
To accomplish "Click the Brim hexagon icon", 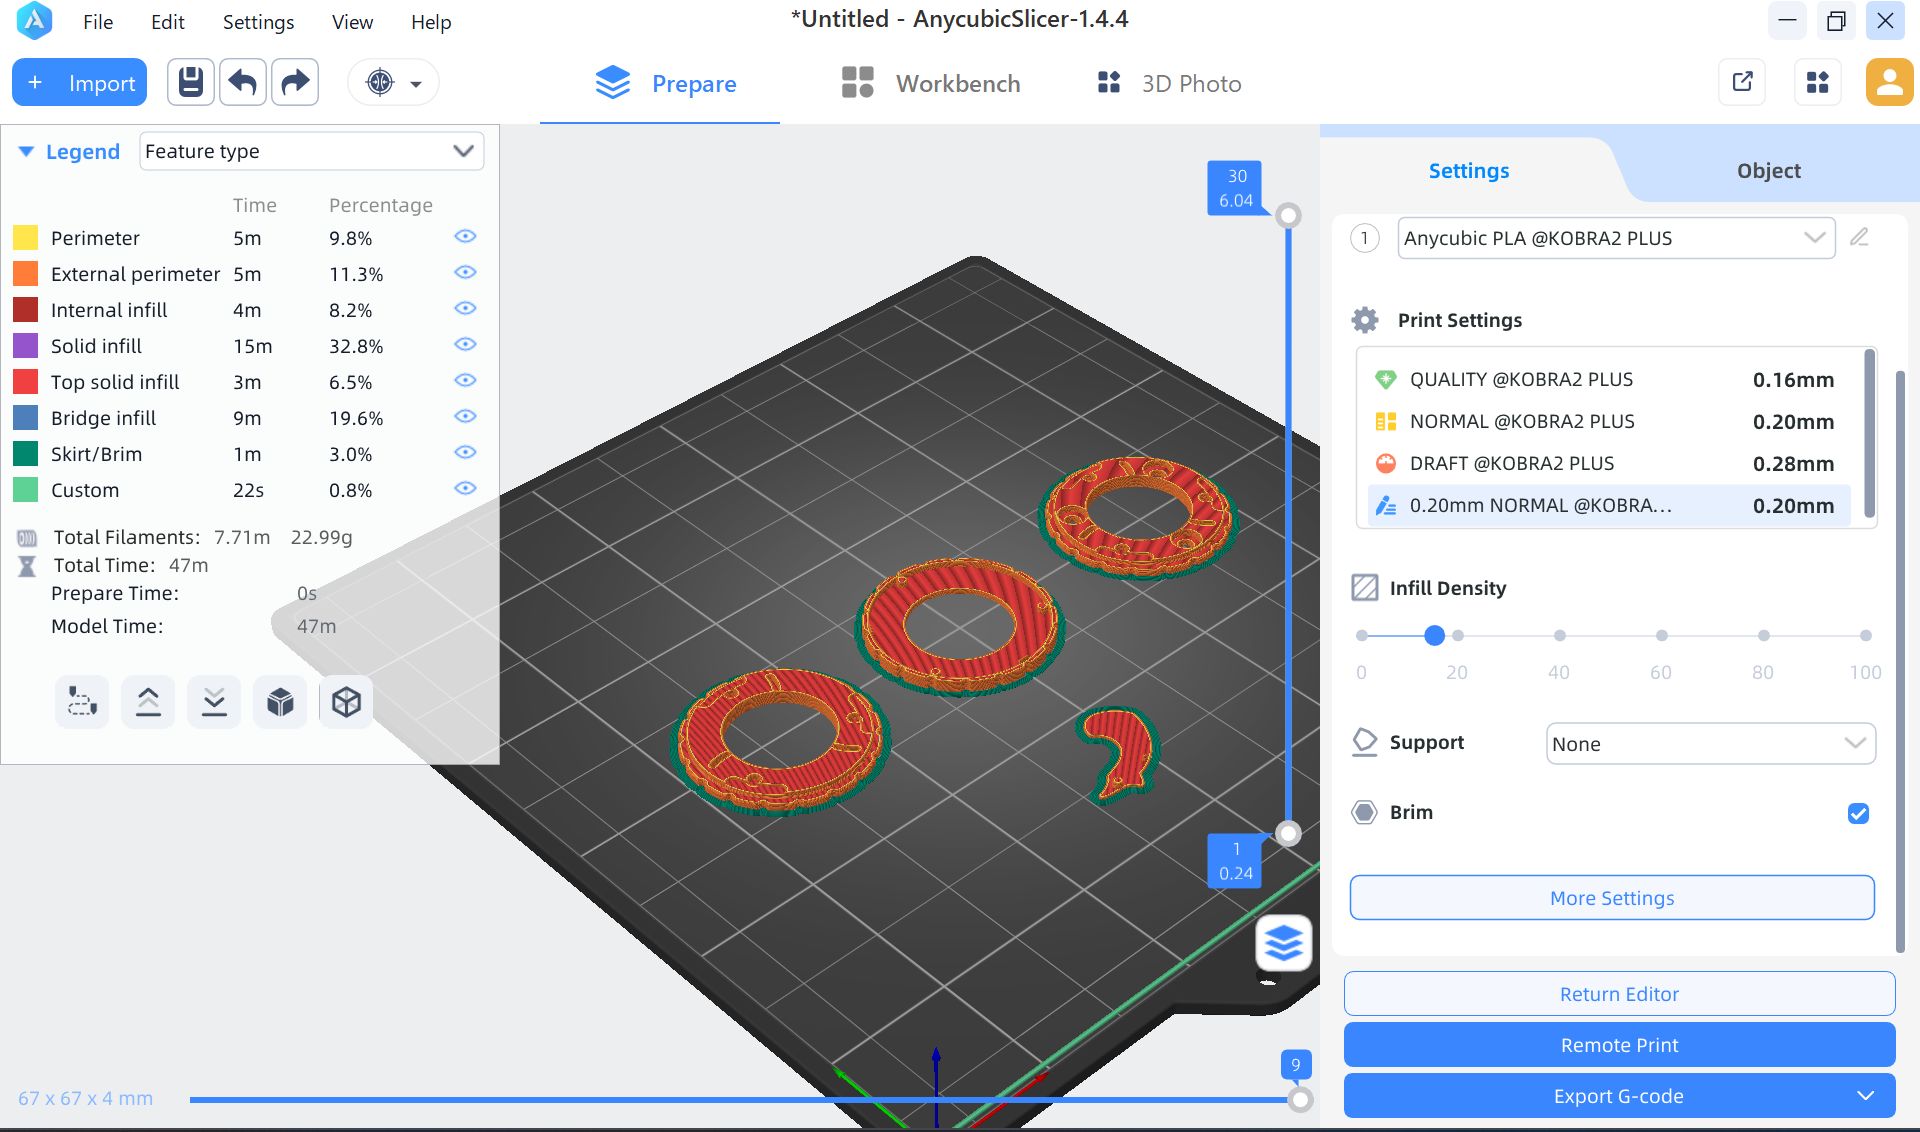I will (1365, 812).
